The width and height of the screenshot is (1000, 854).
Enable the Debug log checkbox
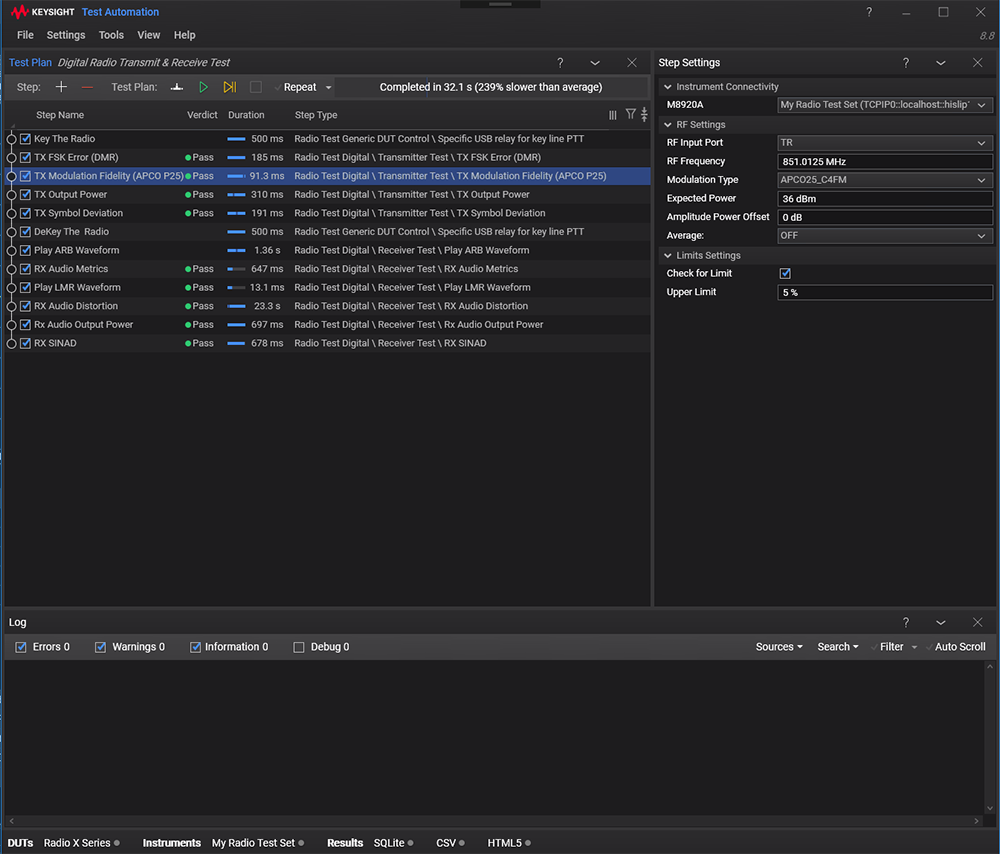coord(299,647)
